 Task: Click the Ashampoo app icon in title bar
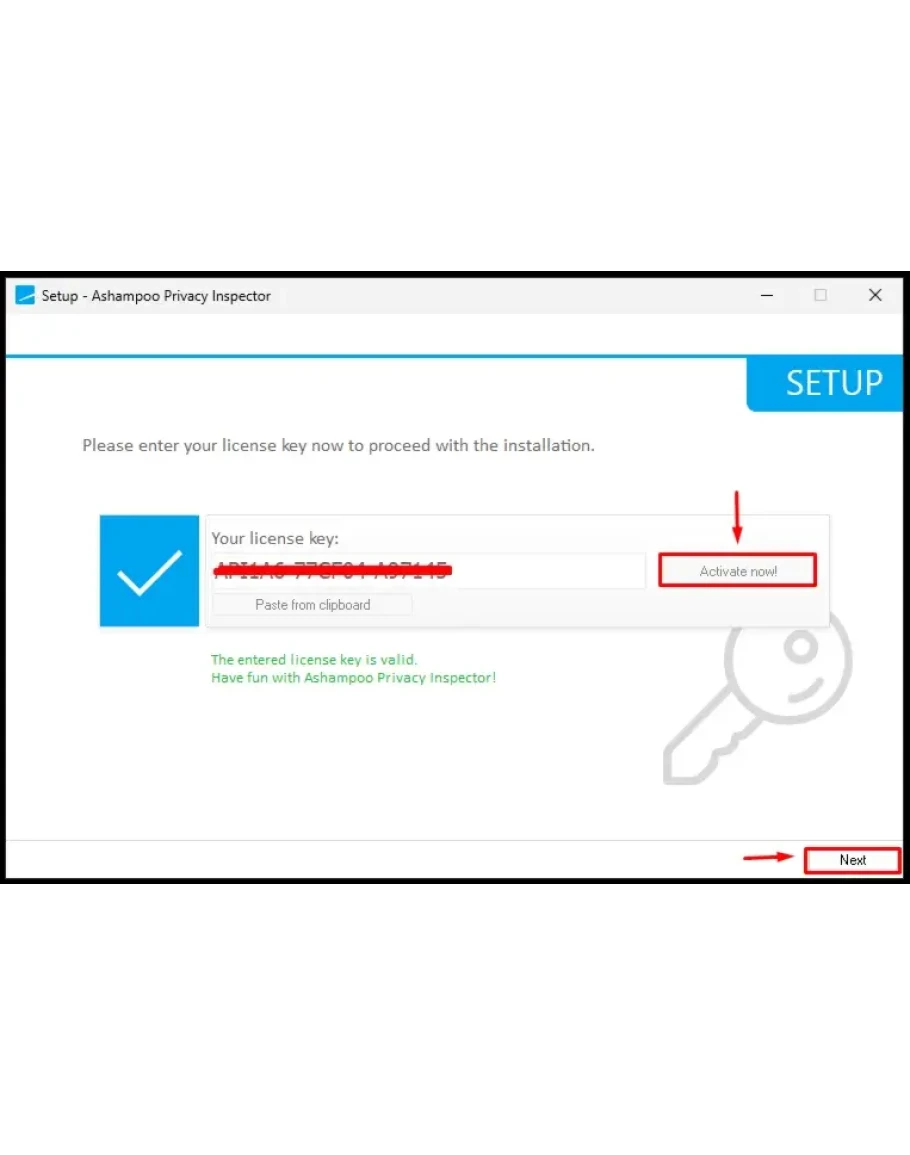(x=25, y=295)
